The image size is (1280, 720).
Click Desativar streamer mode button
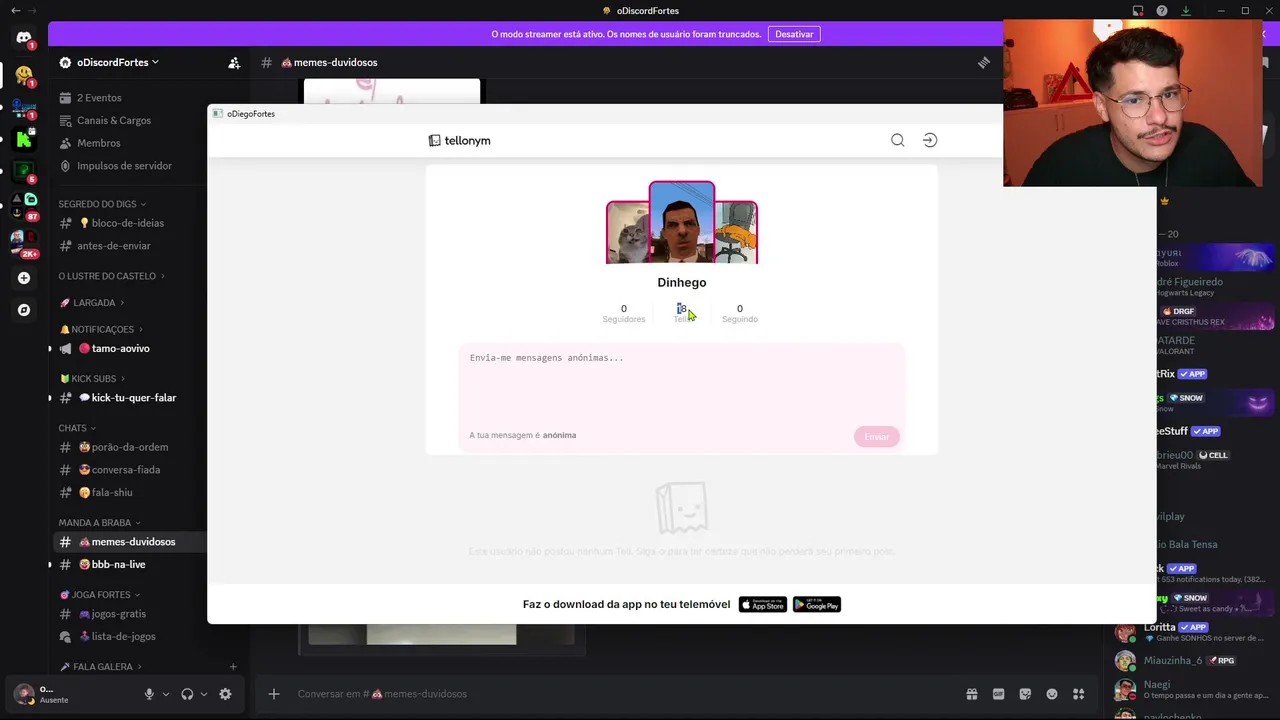coord(794,34)
